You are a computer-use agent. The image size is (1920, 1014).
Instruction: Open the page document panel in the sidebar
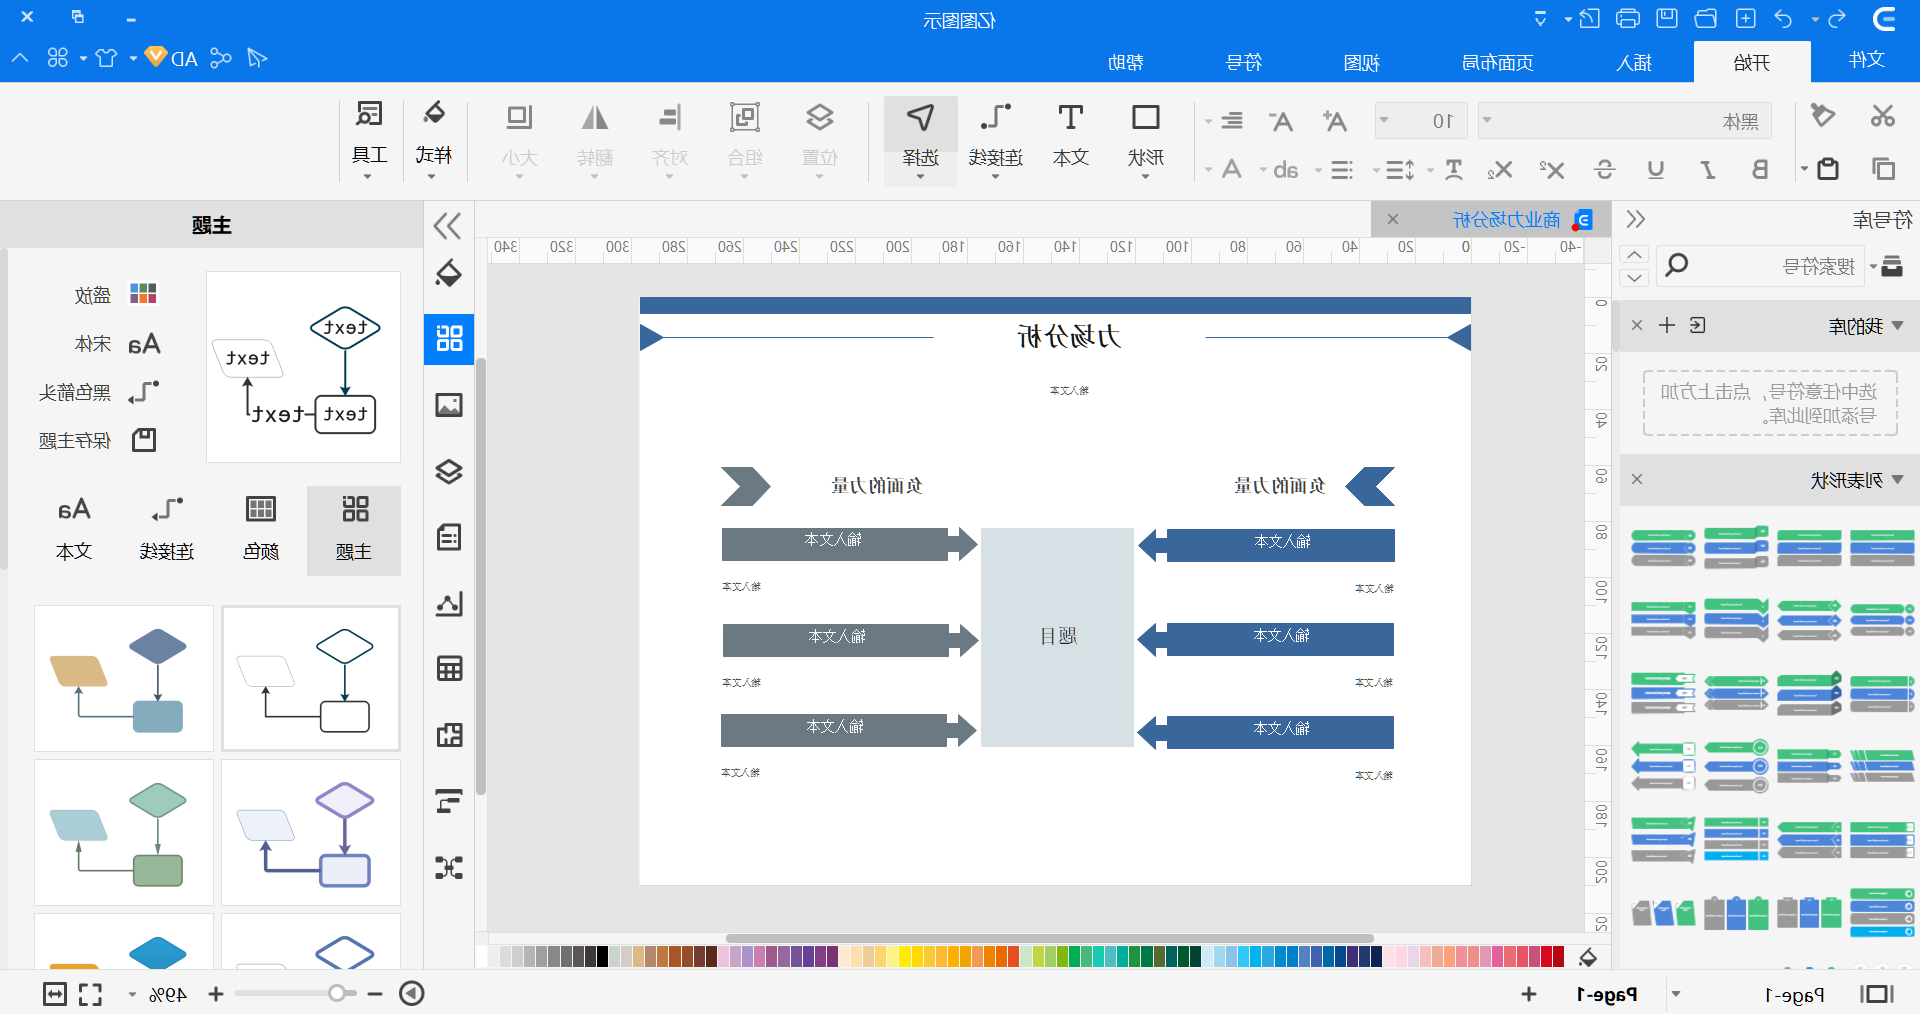pyautogui.click(x=449, y=537)
